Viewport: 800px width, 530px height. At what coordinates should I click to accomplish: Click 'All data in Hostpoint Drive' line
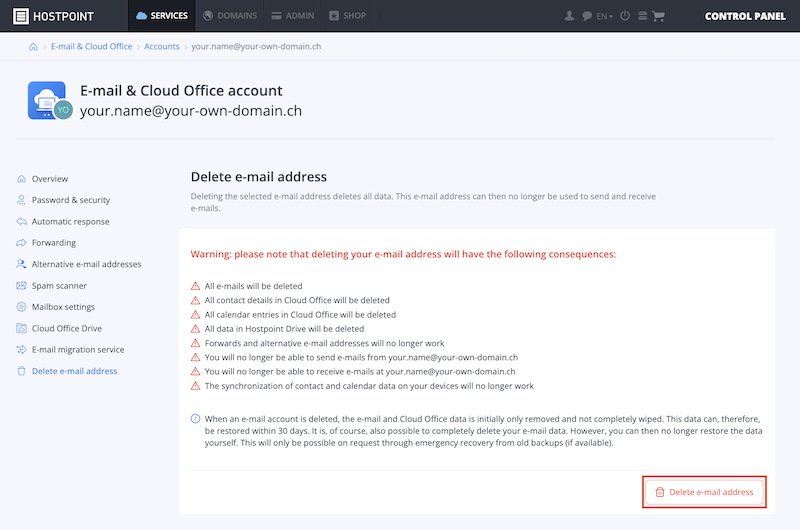(x=284, y=329)
